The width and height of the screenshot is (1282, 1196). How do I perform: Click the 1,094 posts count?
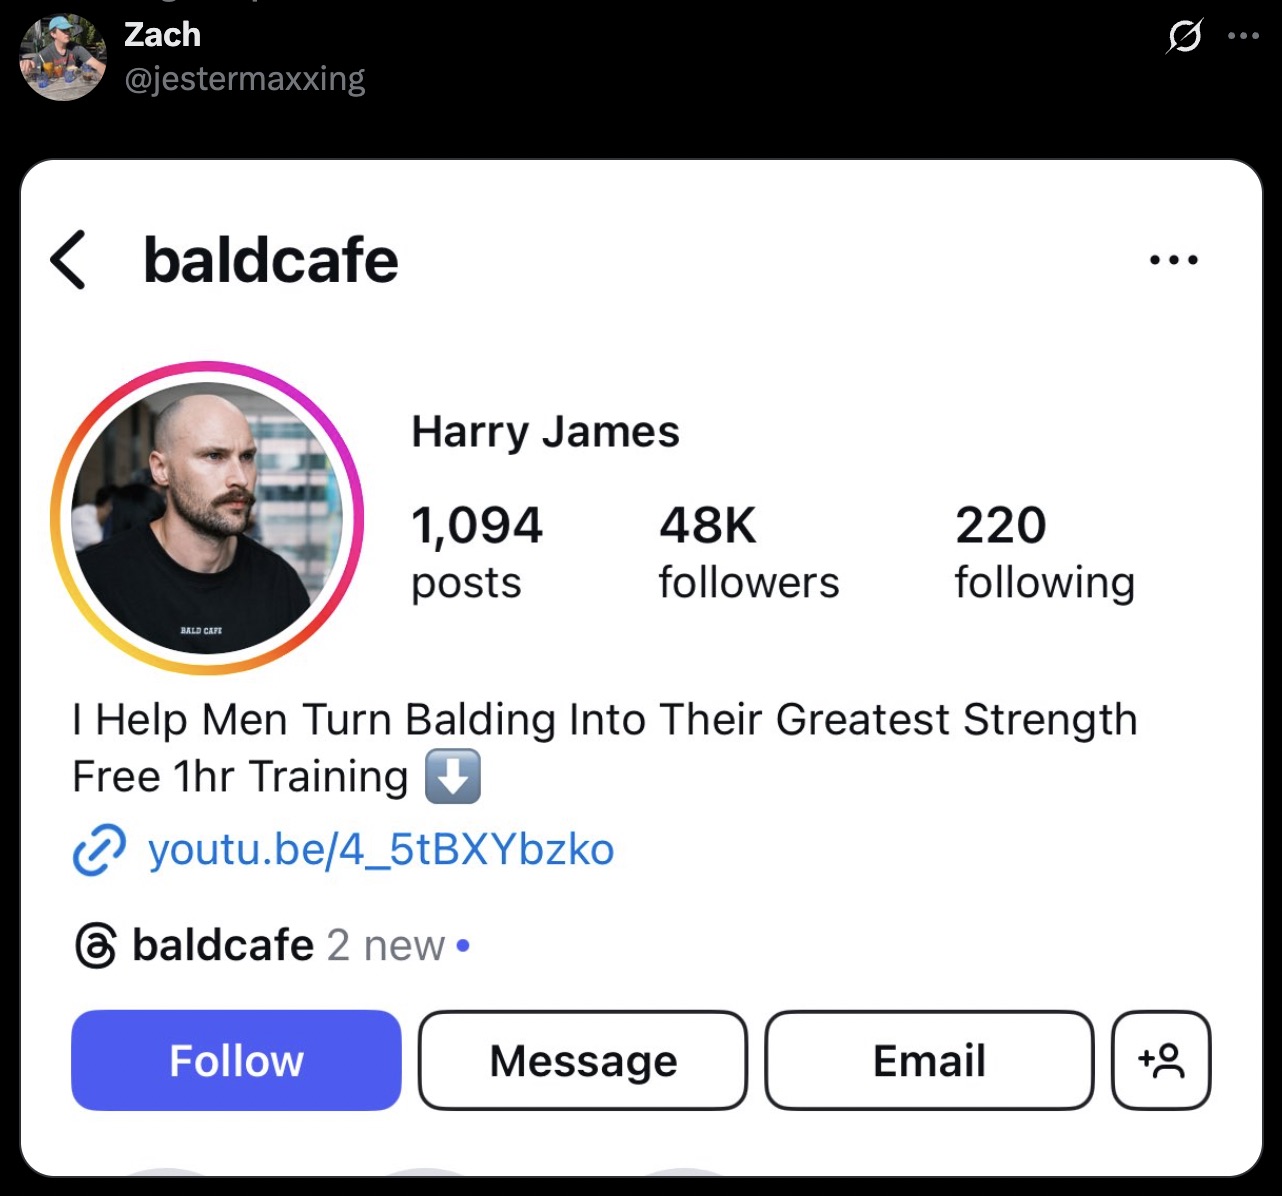pos(477,553)
